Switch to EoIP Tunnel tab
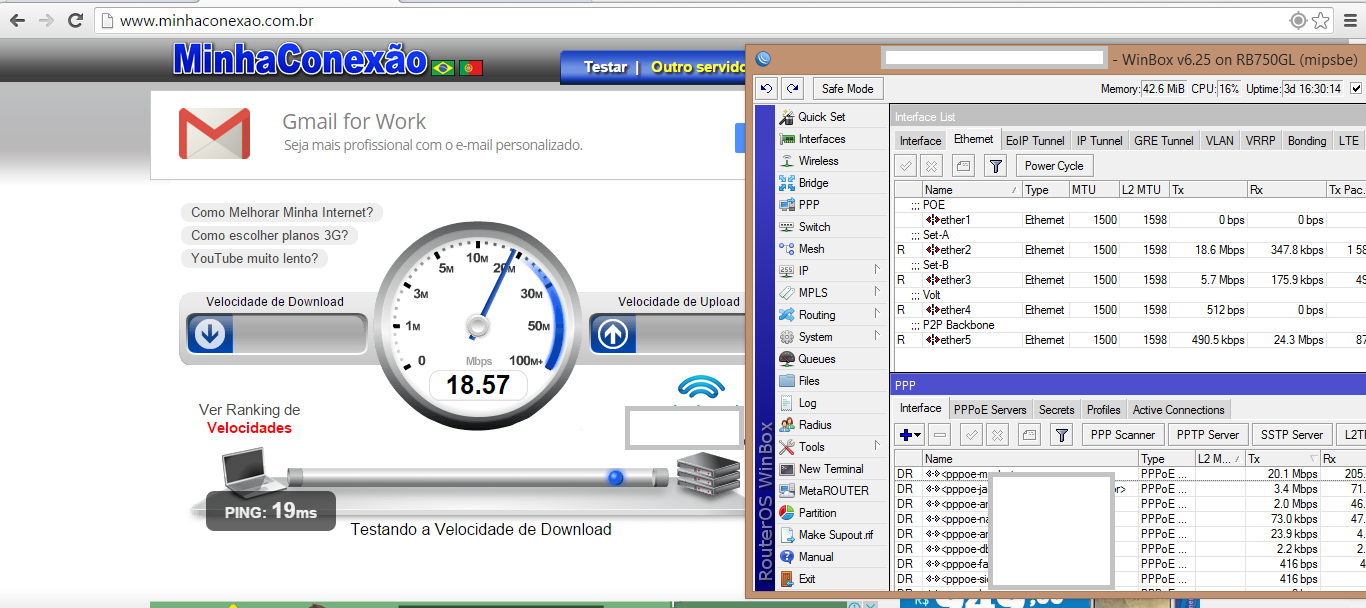 click(x=1035, y=141)
